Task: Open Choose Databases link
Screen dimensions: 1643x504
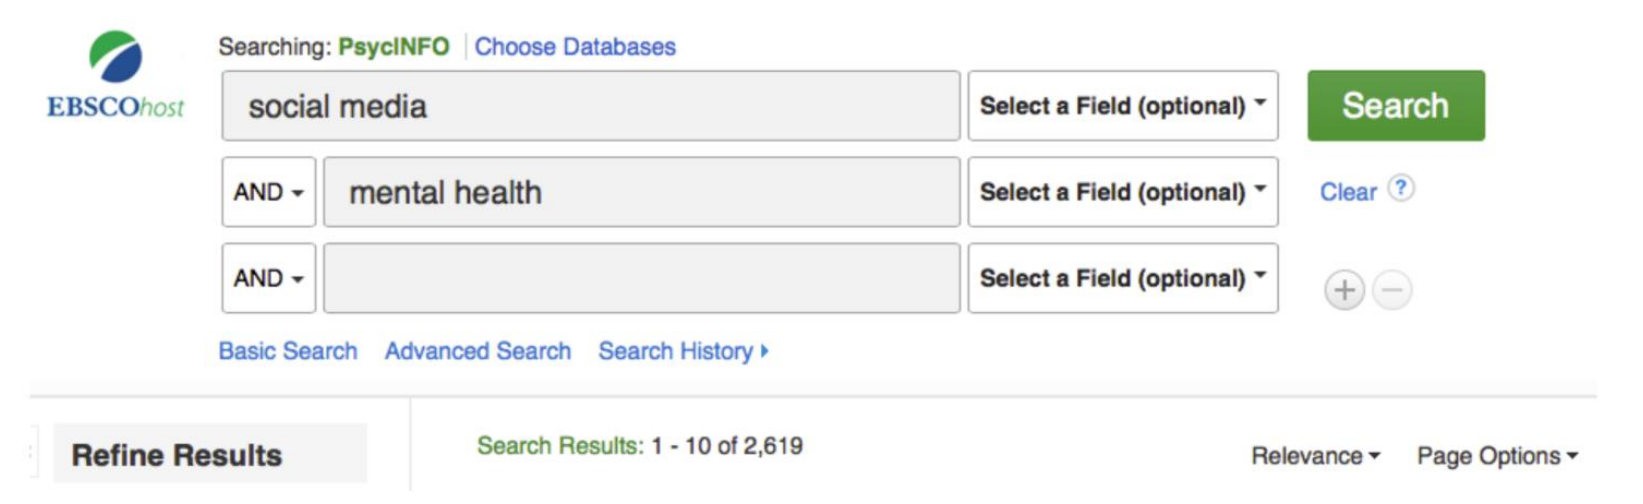Action: pyautogui.click(x=575, y=47)
